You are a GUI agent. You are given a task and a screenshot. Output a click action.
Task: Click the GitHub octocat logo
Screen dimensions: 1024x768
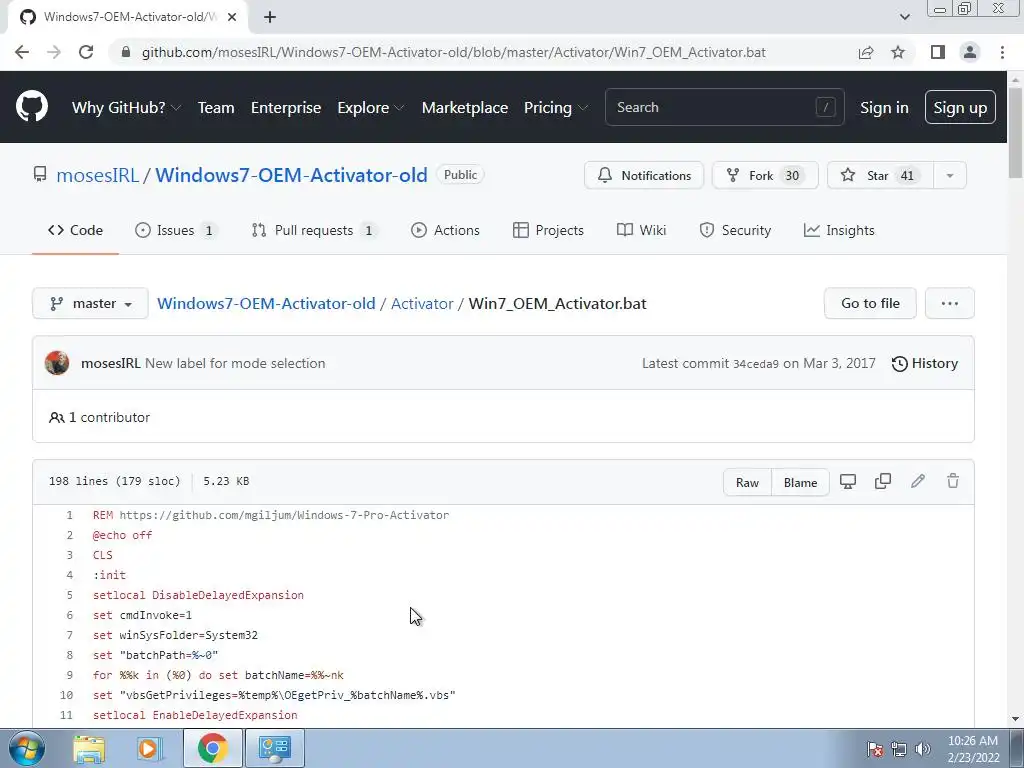pos(31,107)
